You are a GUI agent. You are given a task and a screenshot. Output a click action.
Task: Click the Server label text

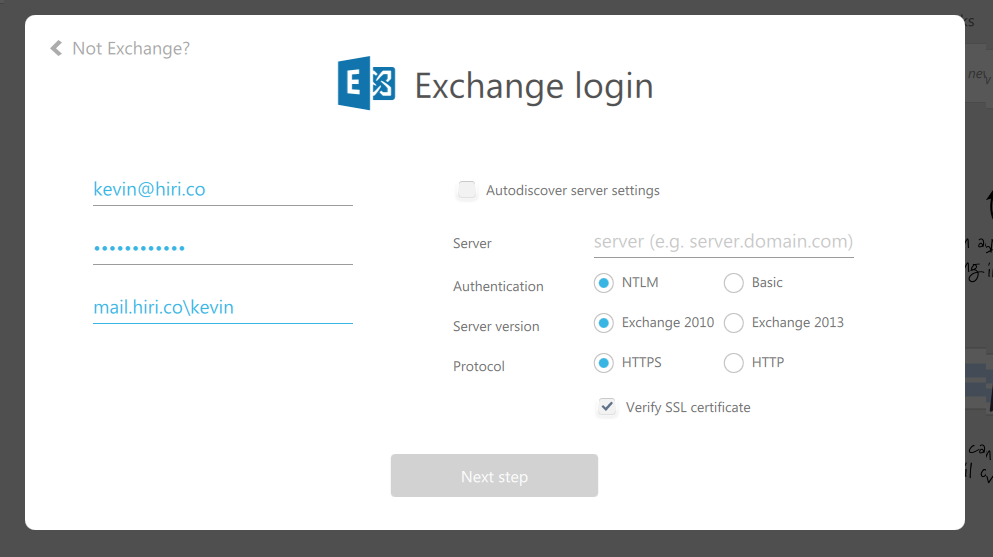coord(472,243)
